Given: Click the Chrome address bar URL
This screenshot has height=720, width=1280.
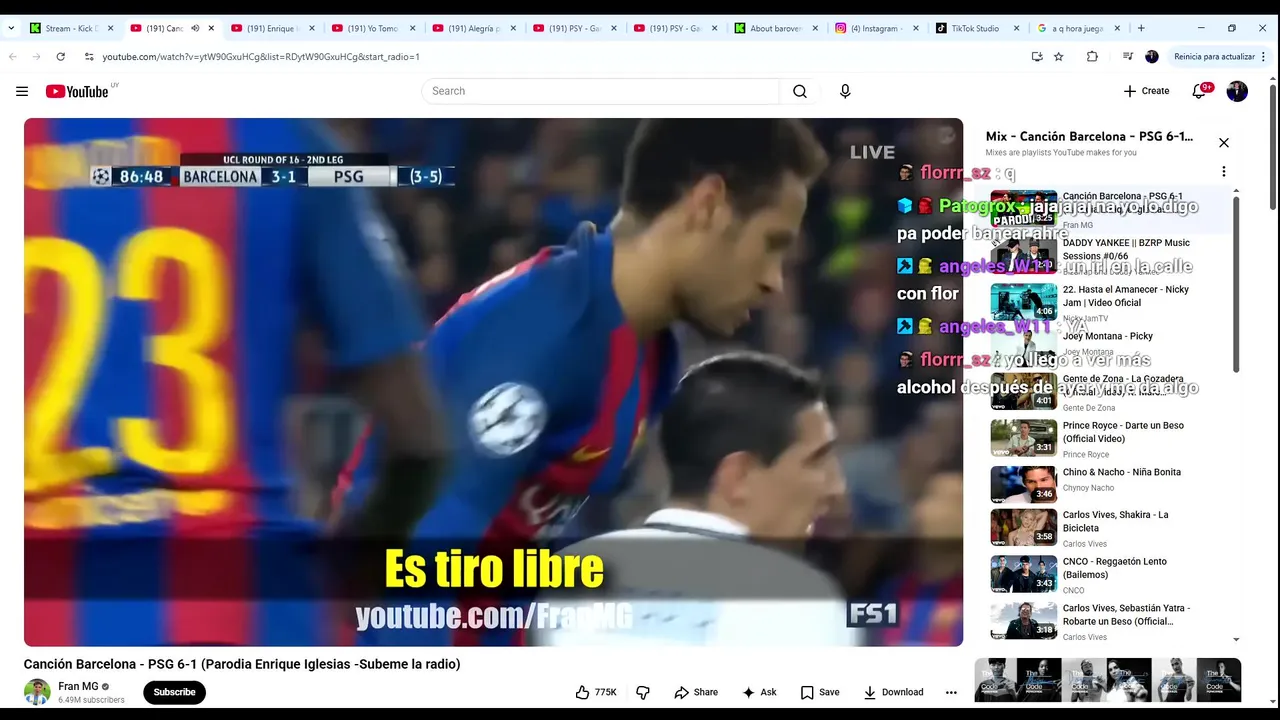Looking at the screenshot, I should (260, 57).
